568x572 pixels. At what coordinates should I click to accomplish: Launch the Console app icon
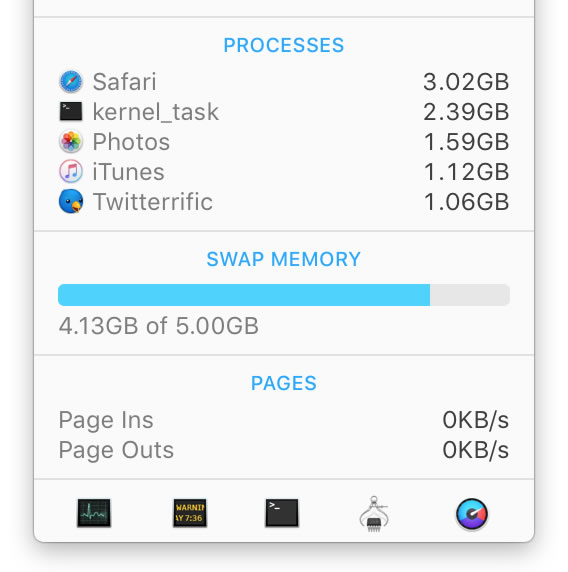click(x=190, y=513)
